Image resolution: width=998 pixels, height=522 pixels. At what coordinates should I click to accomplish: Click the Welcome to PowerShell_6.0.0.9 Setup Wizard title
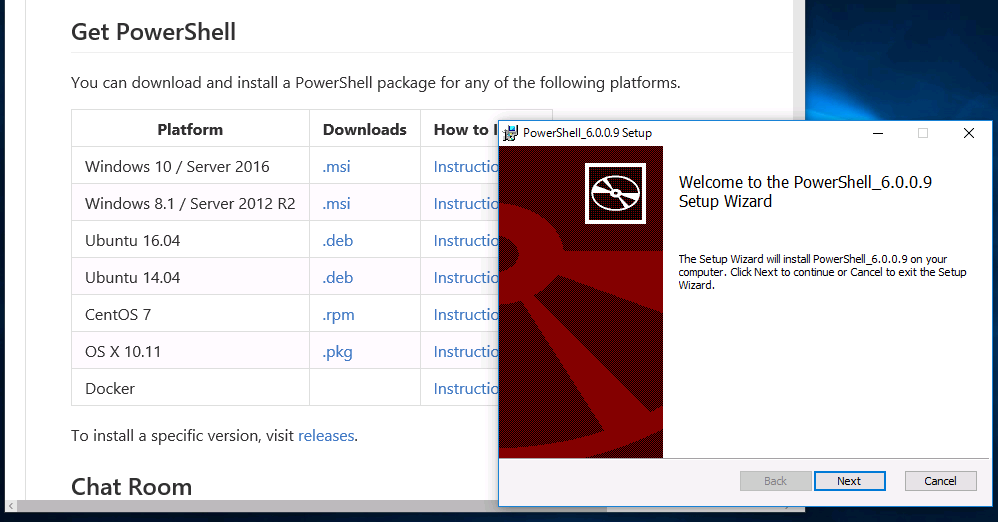tap(805, 192)
